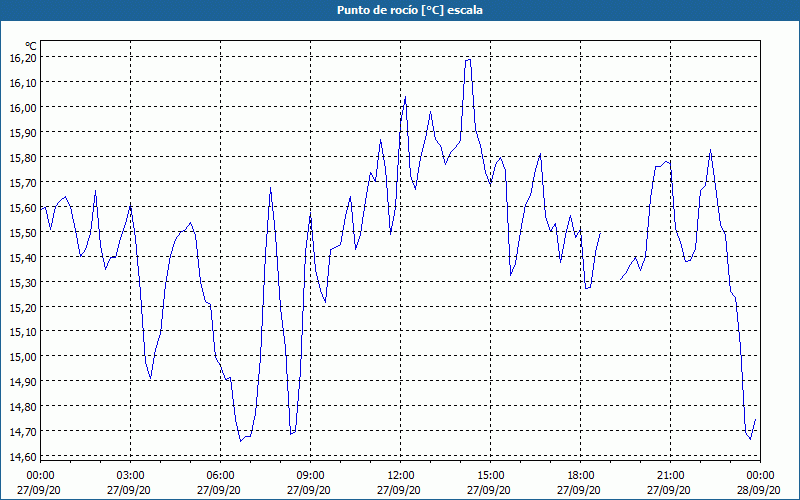Click the 28/09/20 date label
The height and width of the screenshot is (500, 800).
(x=759, y=490)
